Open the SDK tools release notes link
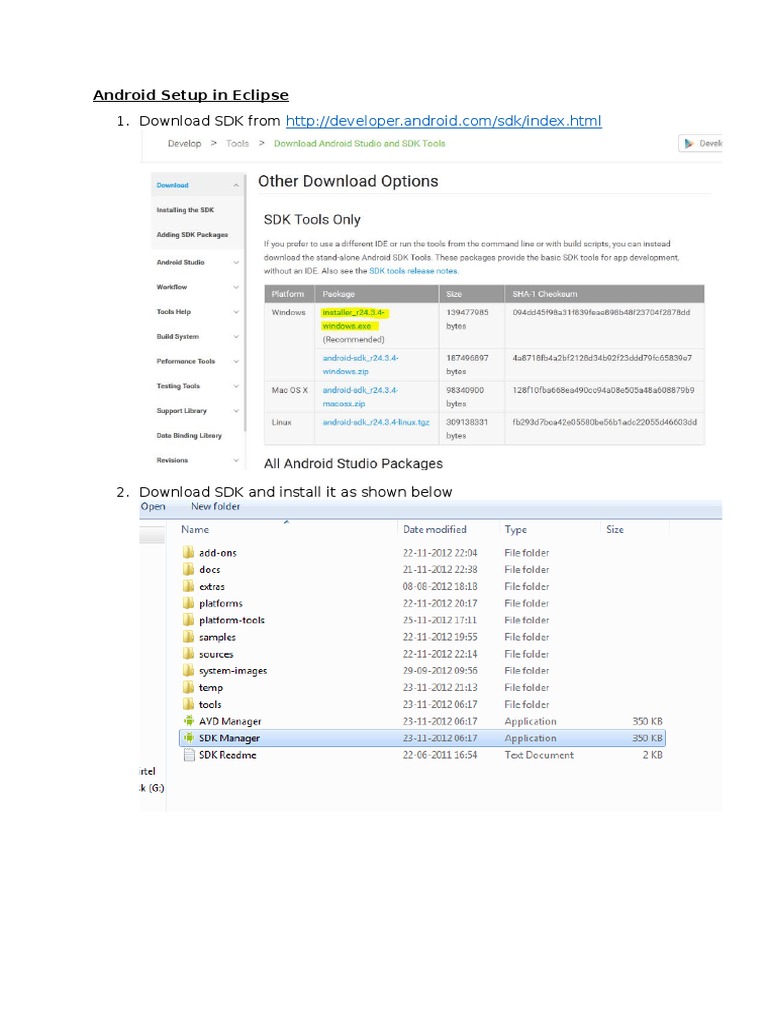 (413, 271)
